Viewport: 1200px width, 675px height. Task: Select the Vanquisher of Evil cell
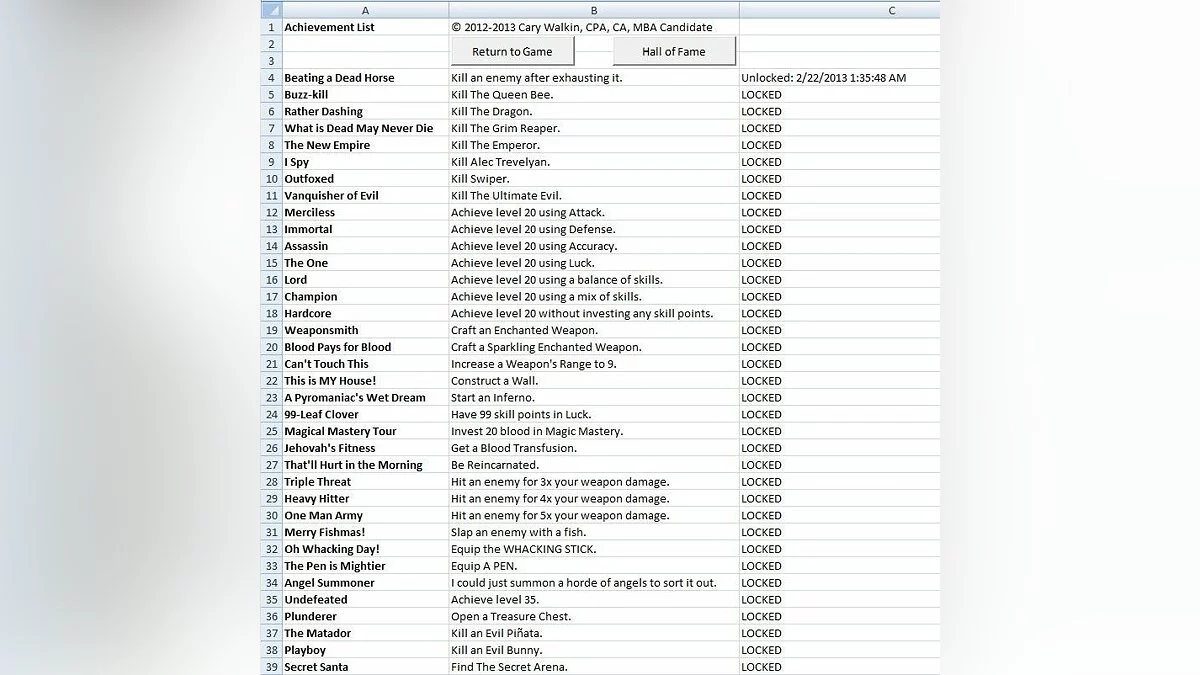365,196
